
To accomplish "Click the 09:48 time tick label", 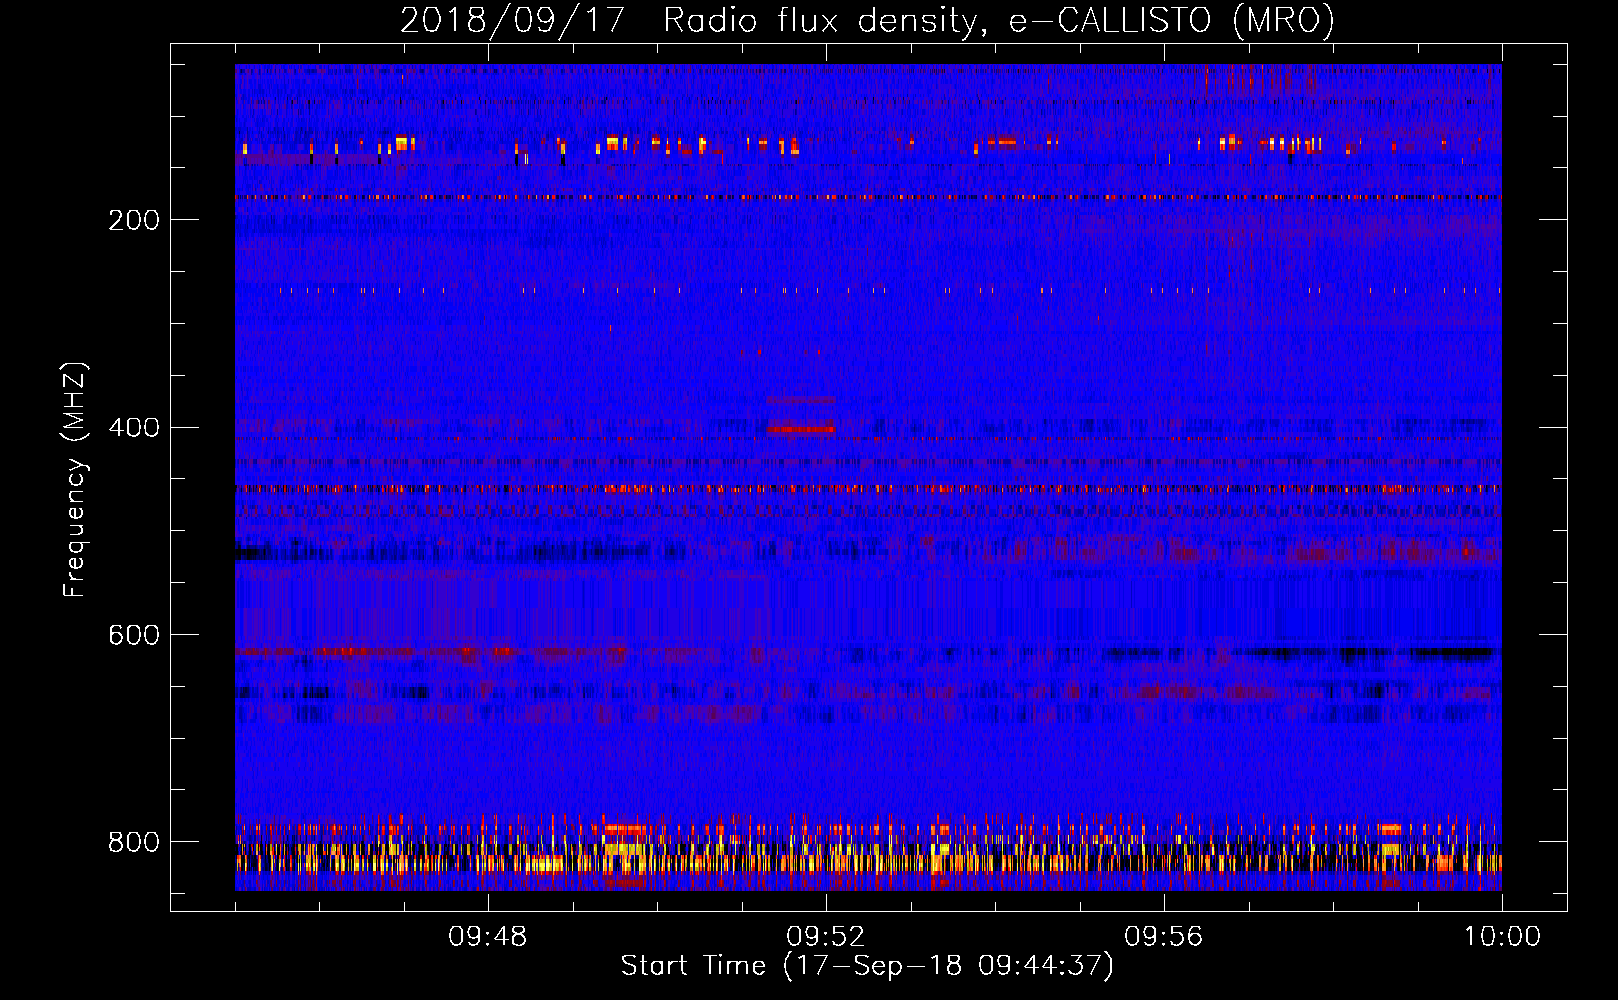I will [x=488, y=937].
